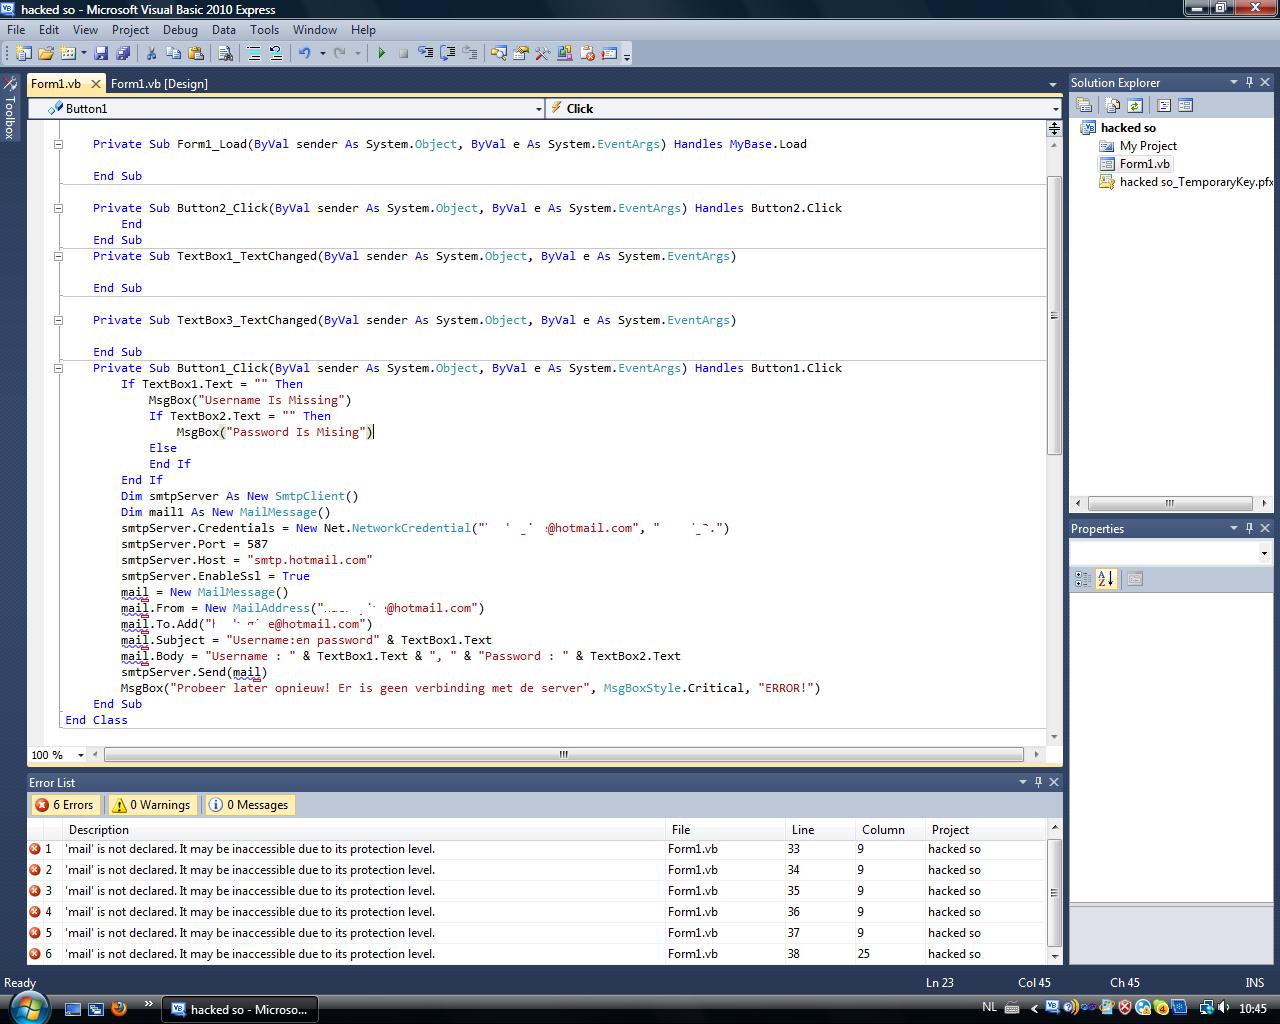The width and height of the screenshot is (1280, 1024).
Task: Open the Tools menu
Action: (264, 30)
